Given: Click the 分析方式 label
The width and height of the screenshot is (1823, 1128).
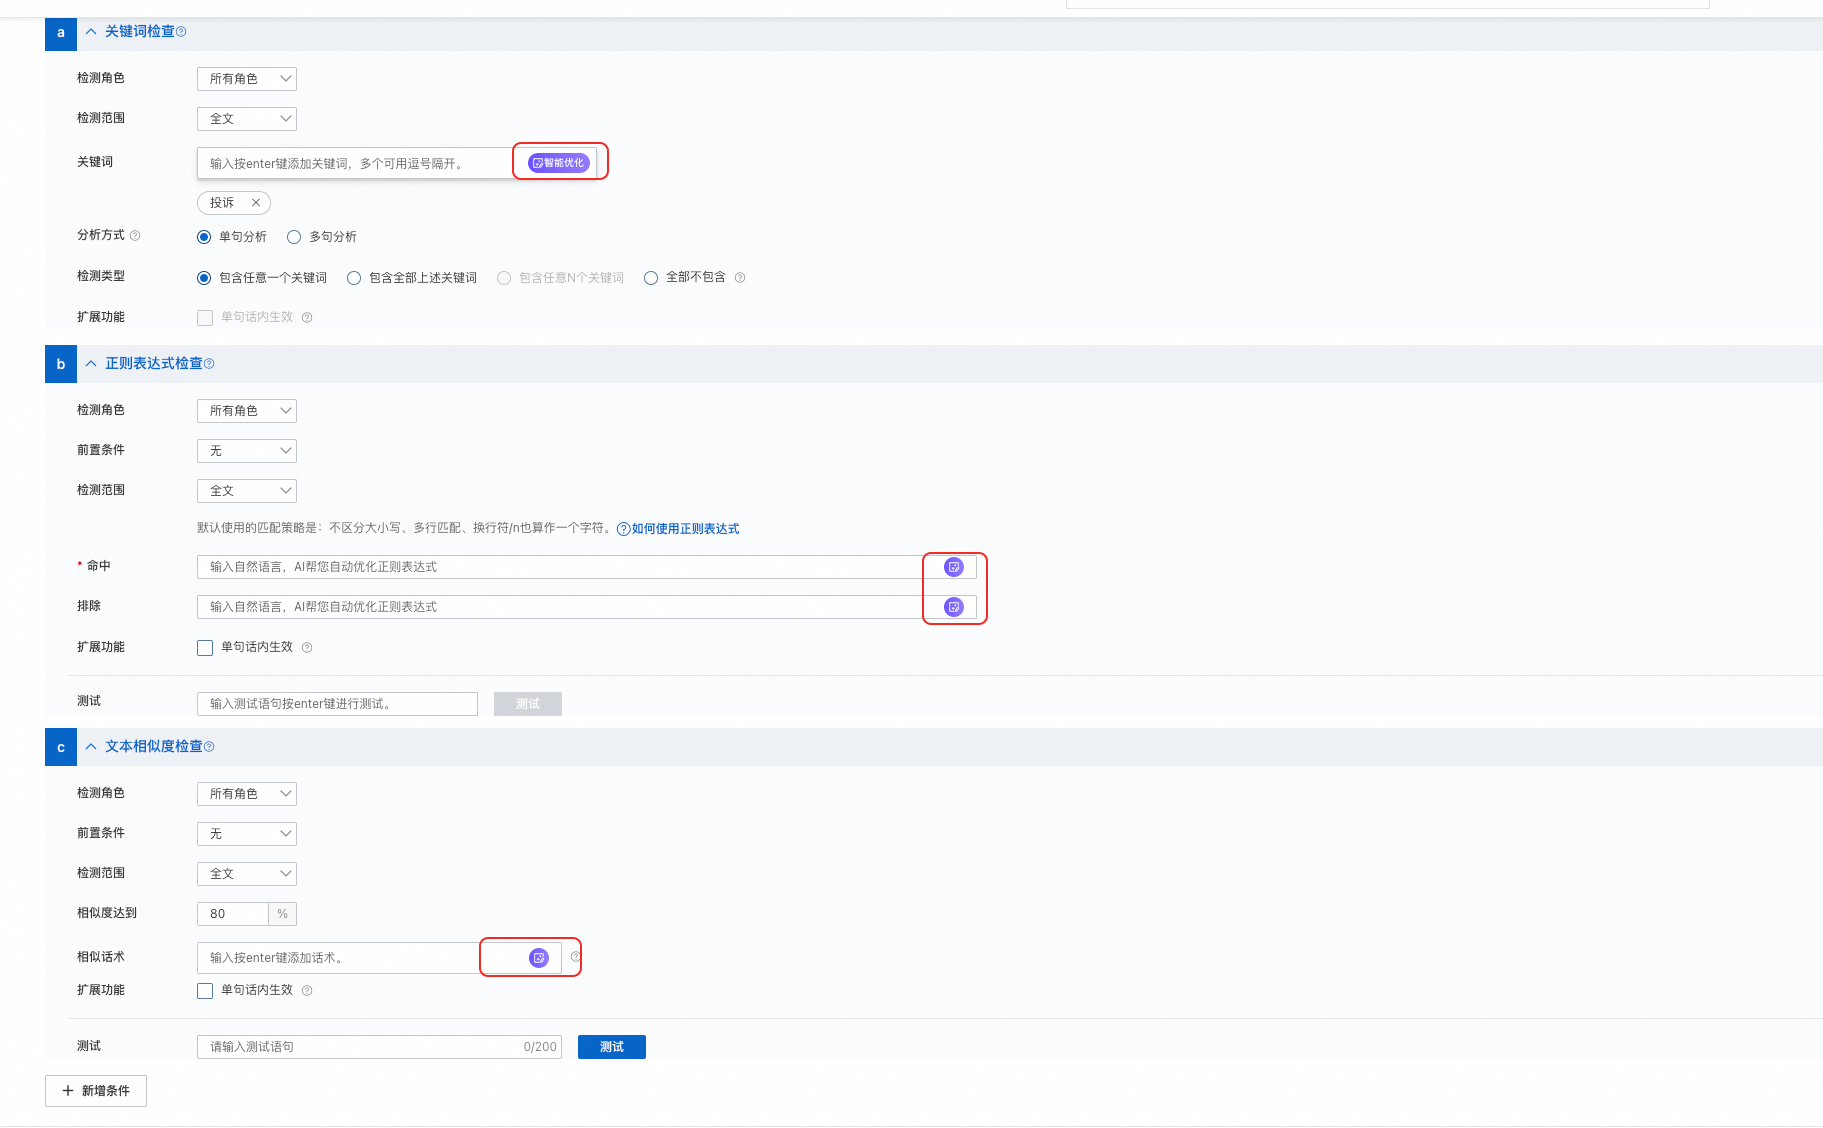Looking at the screenshot, I should (101, 236).
